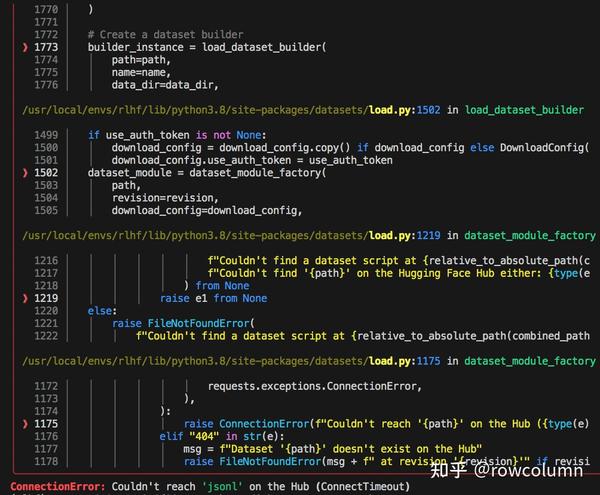Open the load.py:1219 file path link
This screenshot has height=495, width=600.
(x=231, y=236)
